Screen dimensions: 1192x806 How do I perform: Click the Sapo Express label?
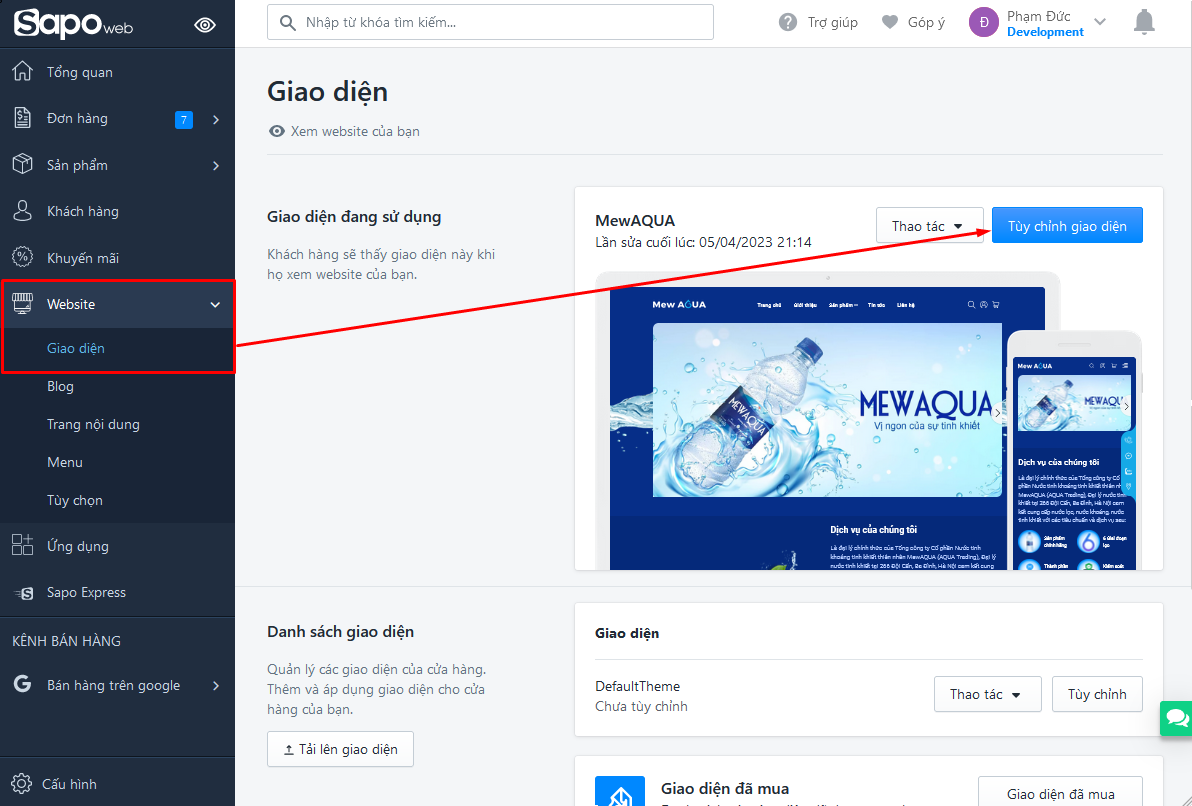point(86,592)
